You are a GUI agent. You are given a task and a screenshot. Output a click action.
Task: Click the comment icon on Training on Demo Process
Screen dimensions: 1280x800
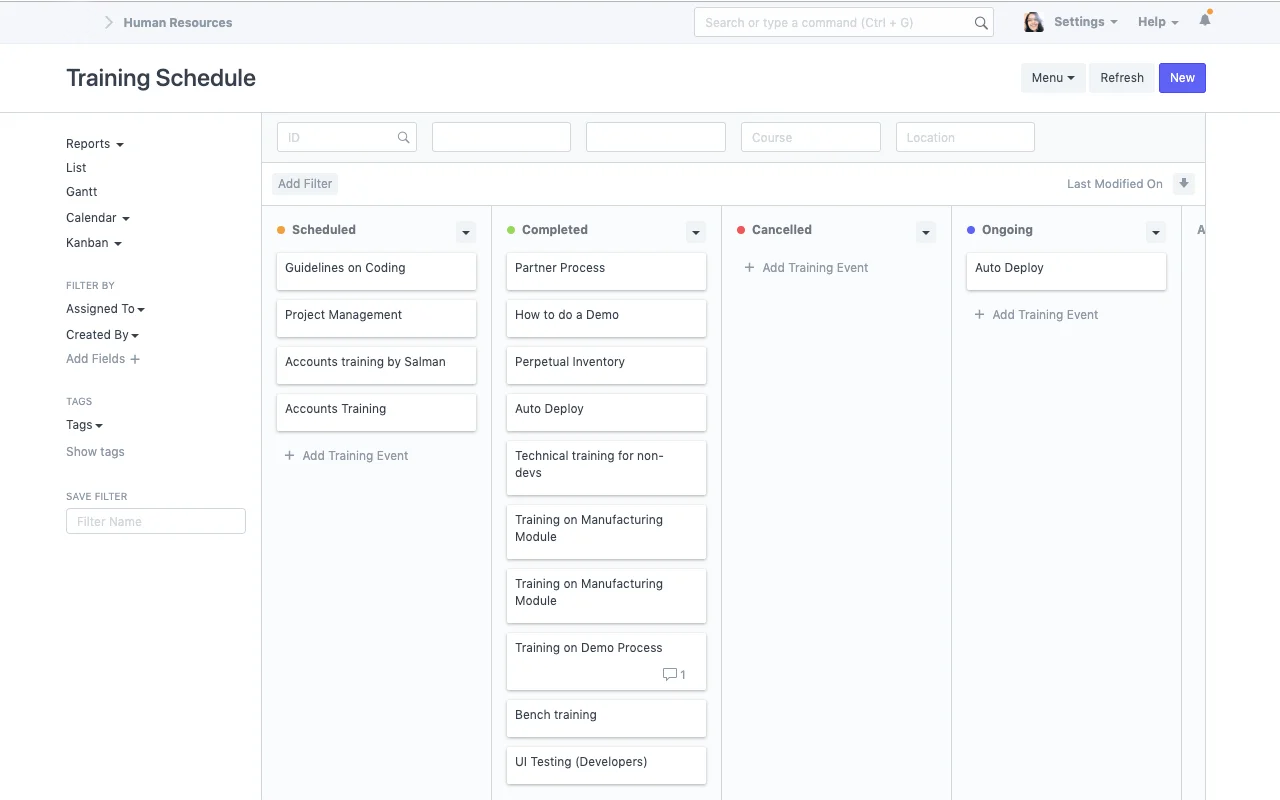click(x=670, y=675)
